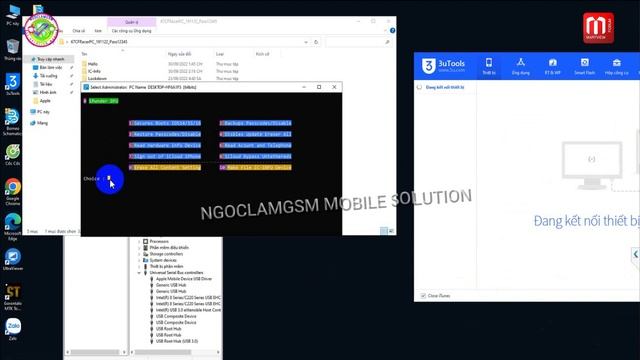The width and height of the screenshot is (640, 360).
Task: Open the 3uTools desktop shortcut
Action: [x=13, y=84]
